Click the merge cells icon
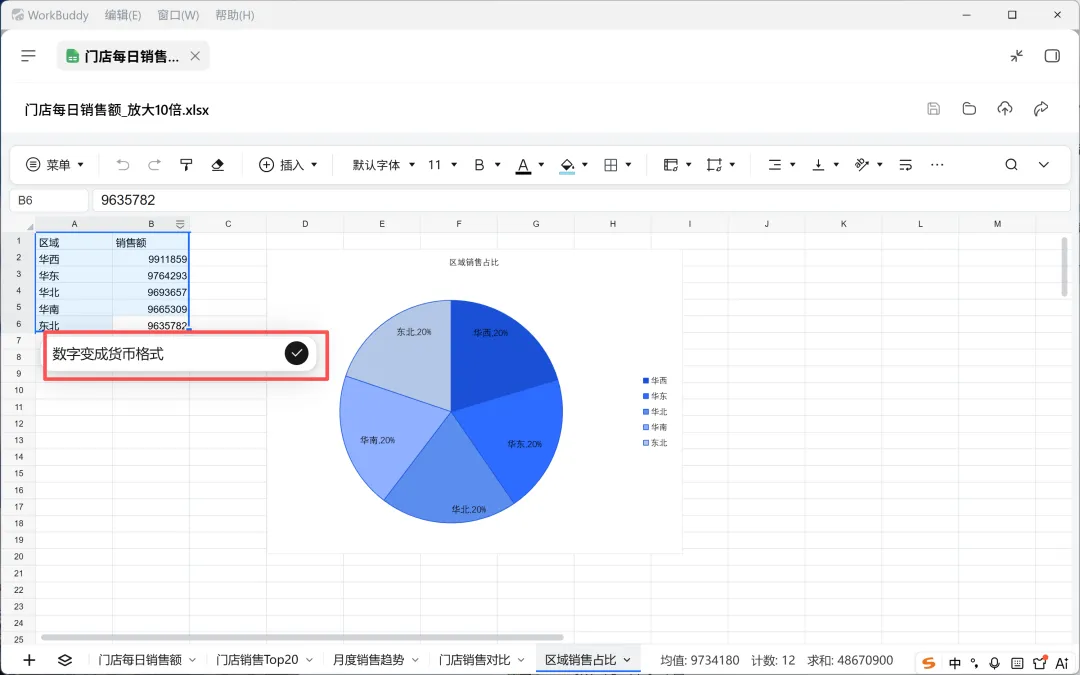1080x675 pixels. (x=714, y=165)
